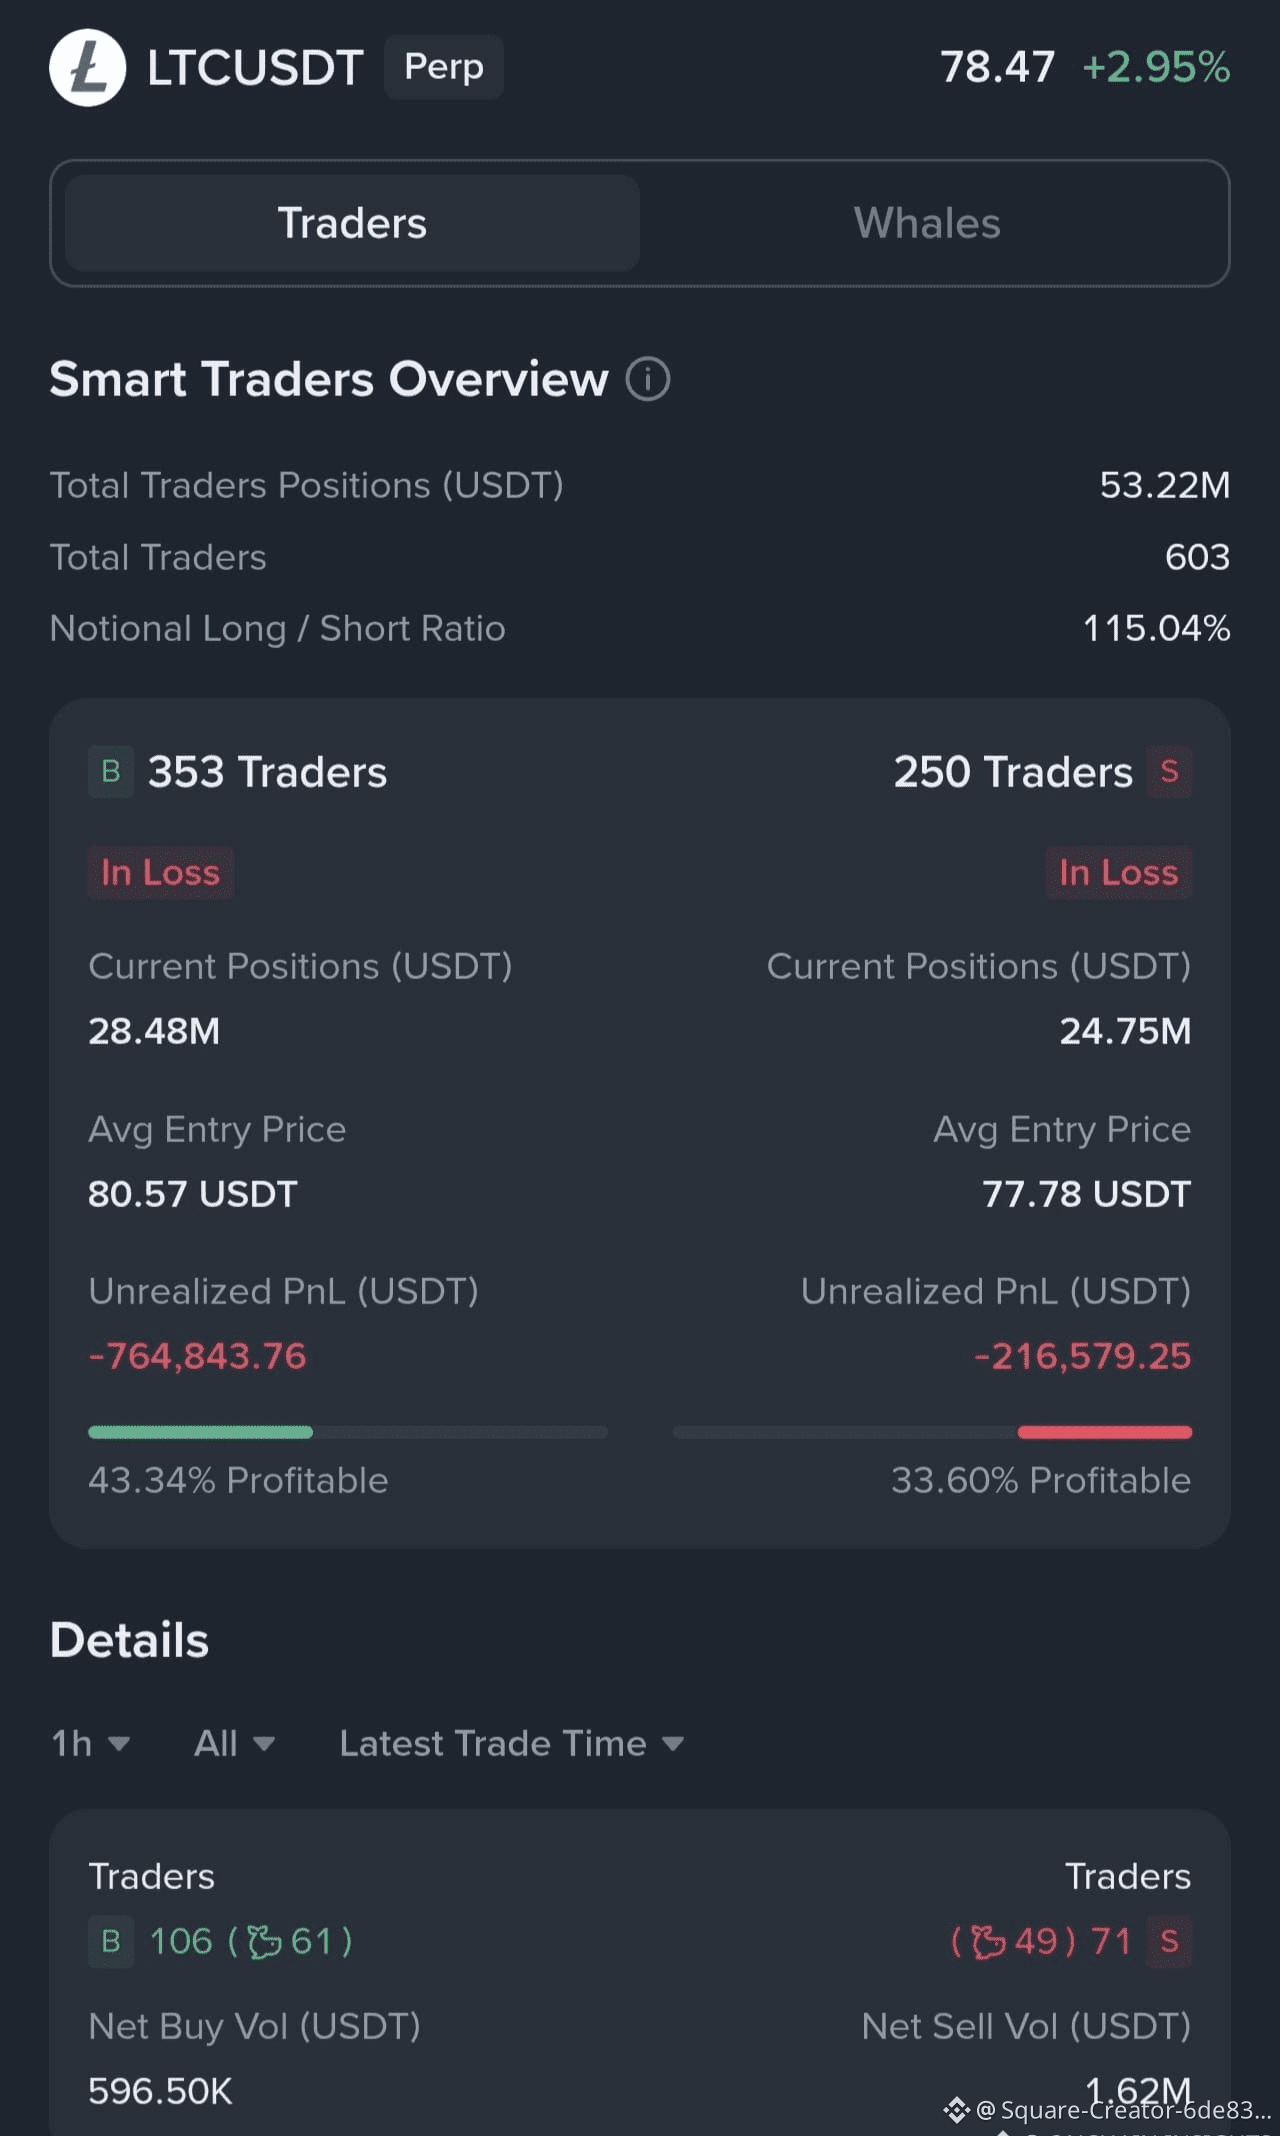Click the red whale icon next to 49
Viewport: 1280px width, 2136px height.
[x=988, y=1942]
